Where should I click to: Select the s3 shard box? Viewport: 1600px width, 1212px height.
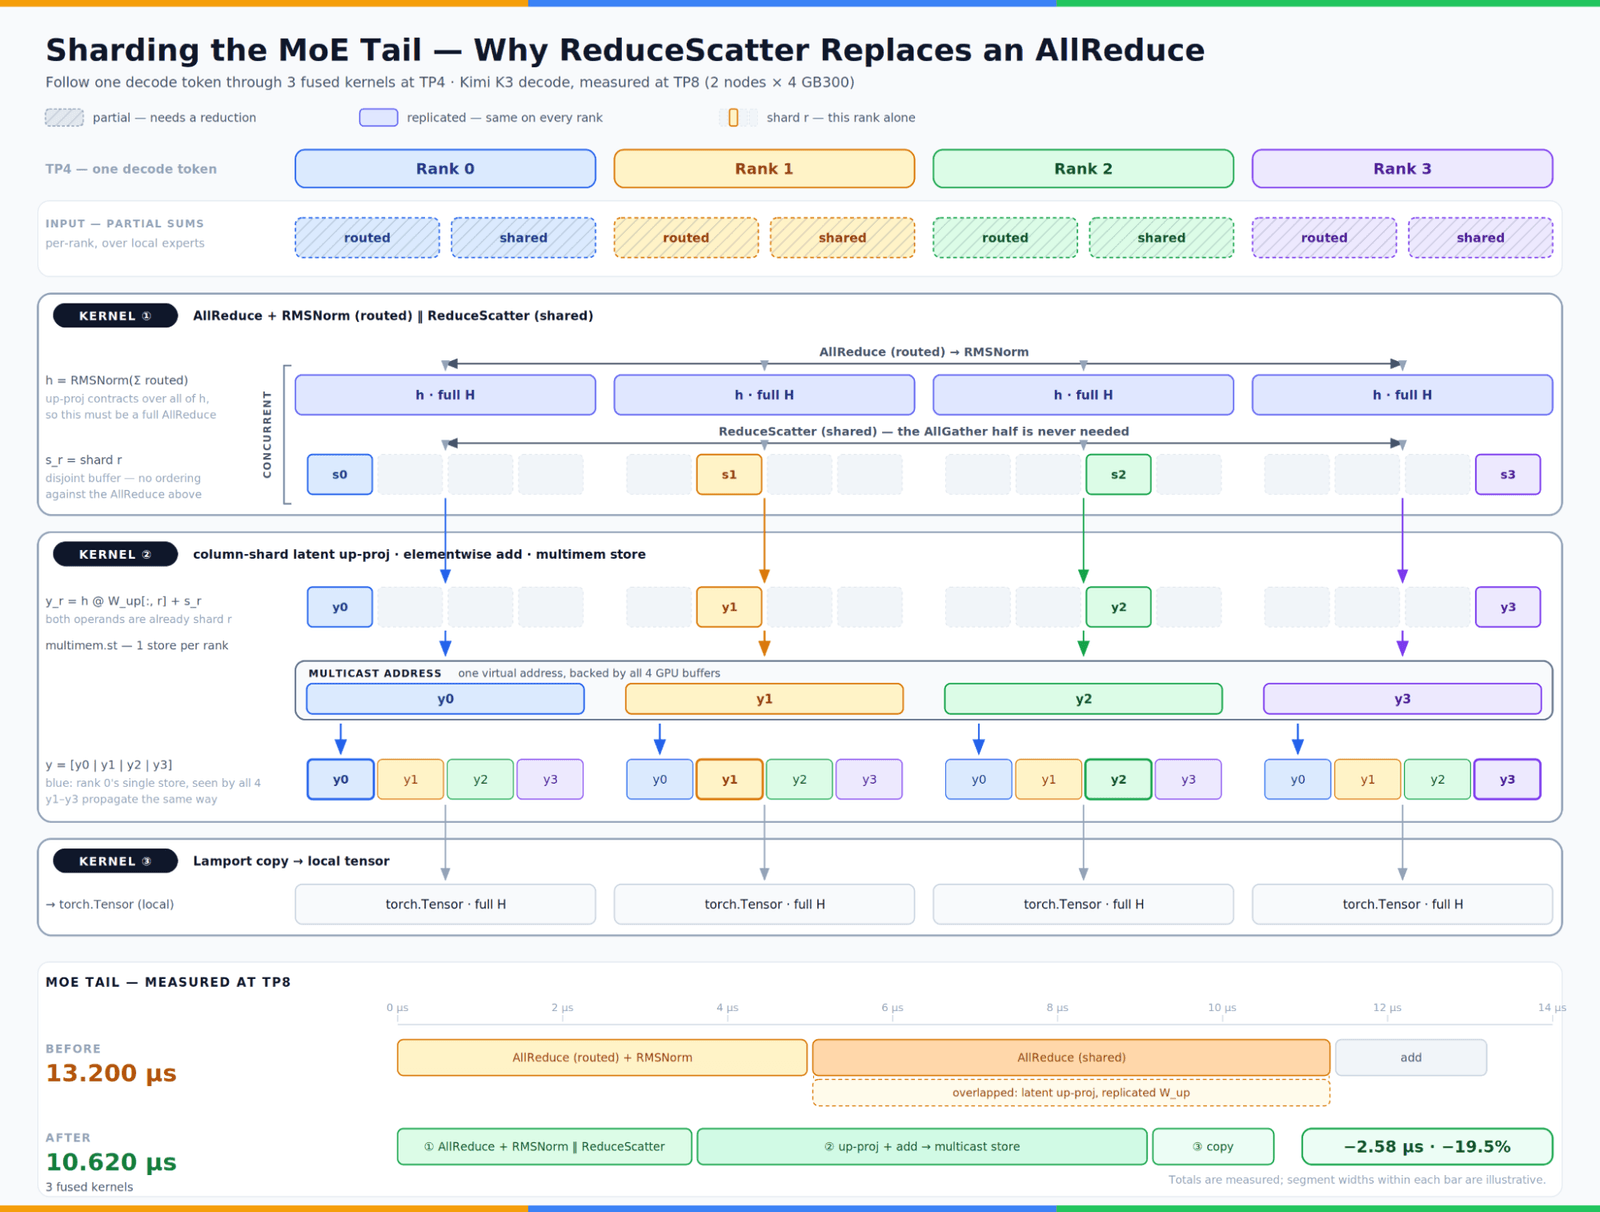[x=1508, y=474]
